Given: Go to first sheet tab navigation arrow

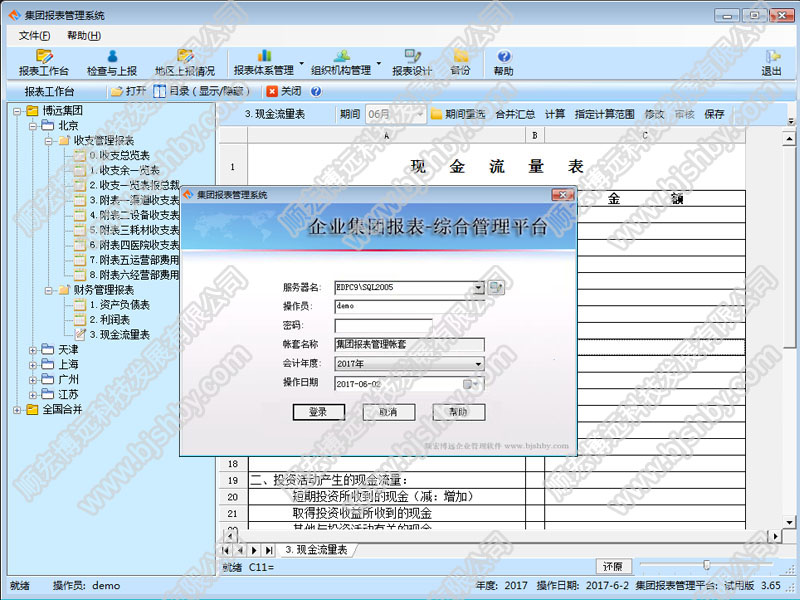Looking at the screenshot, I should [x=226, y=550].
